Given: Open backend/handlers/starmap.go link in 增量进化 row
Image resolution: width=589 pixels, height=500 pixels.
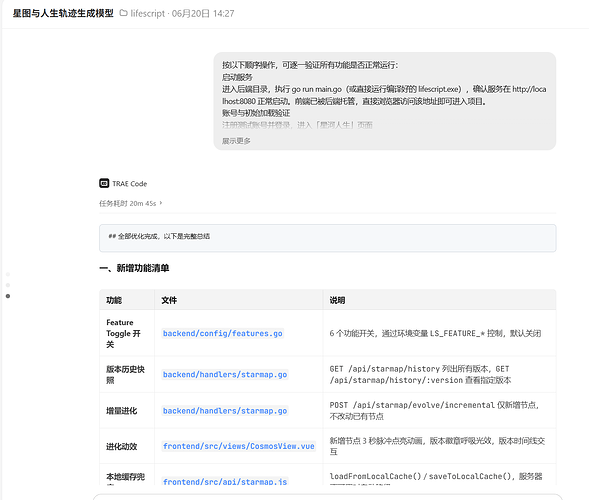Looking at the screenshot, I should tap(225, 411).
